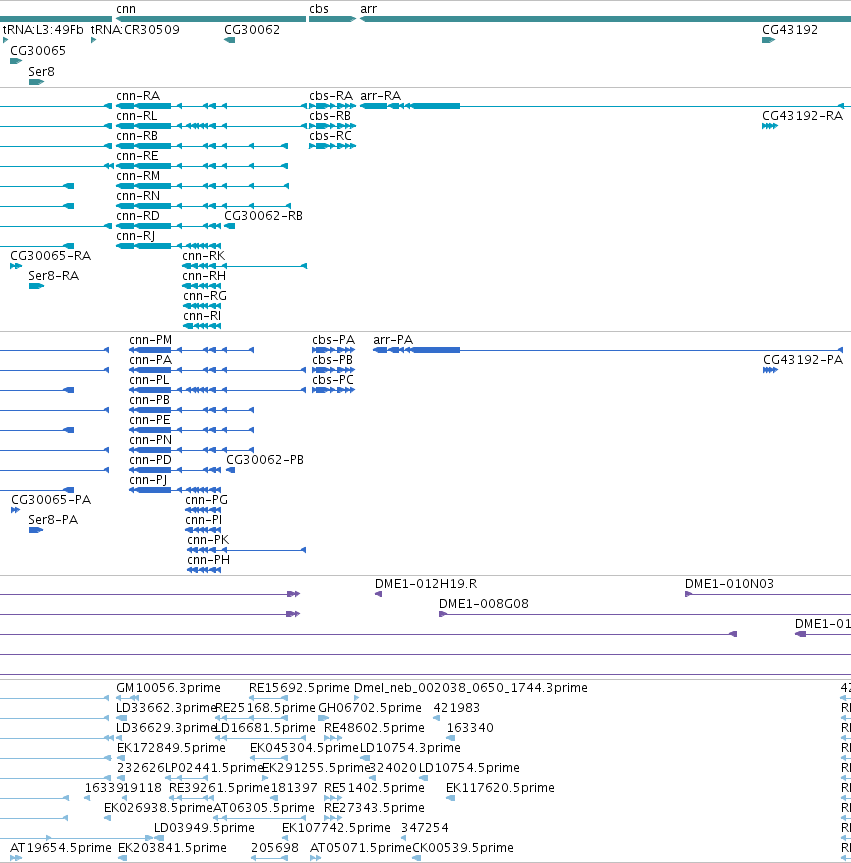Screen dimensions: 851x863
Task: Click the cnn-PH protein label
Action: (x=209, y=560)
